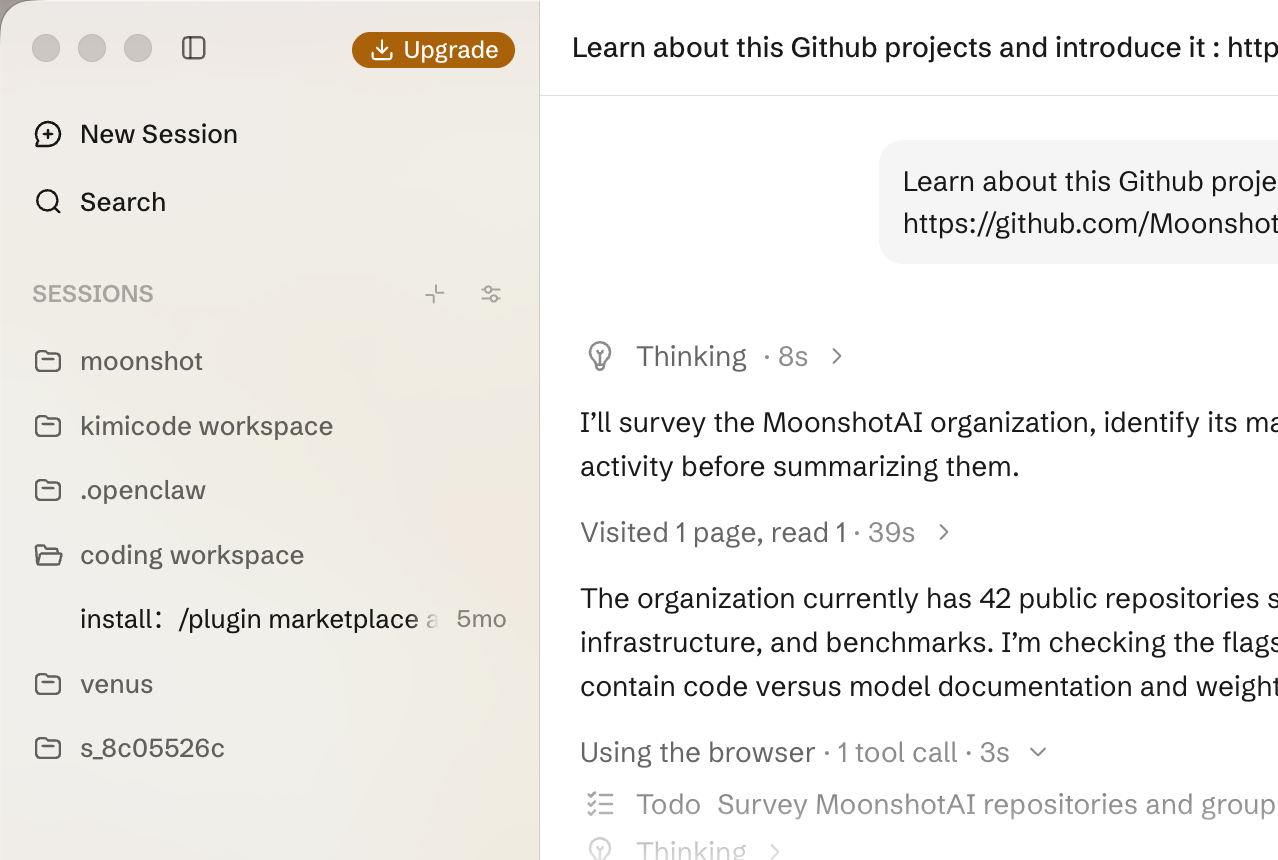Click the session title in the header
This screenshot has width=1278, height=860.
(x=925, y=48)
